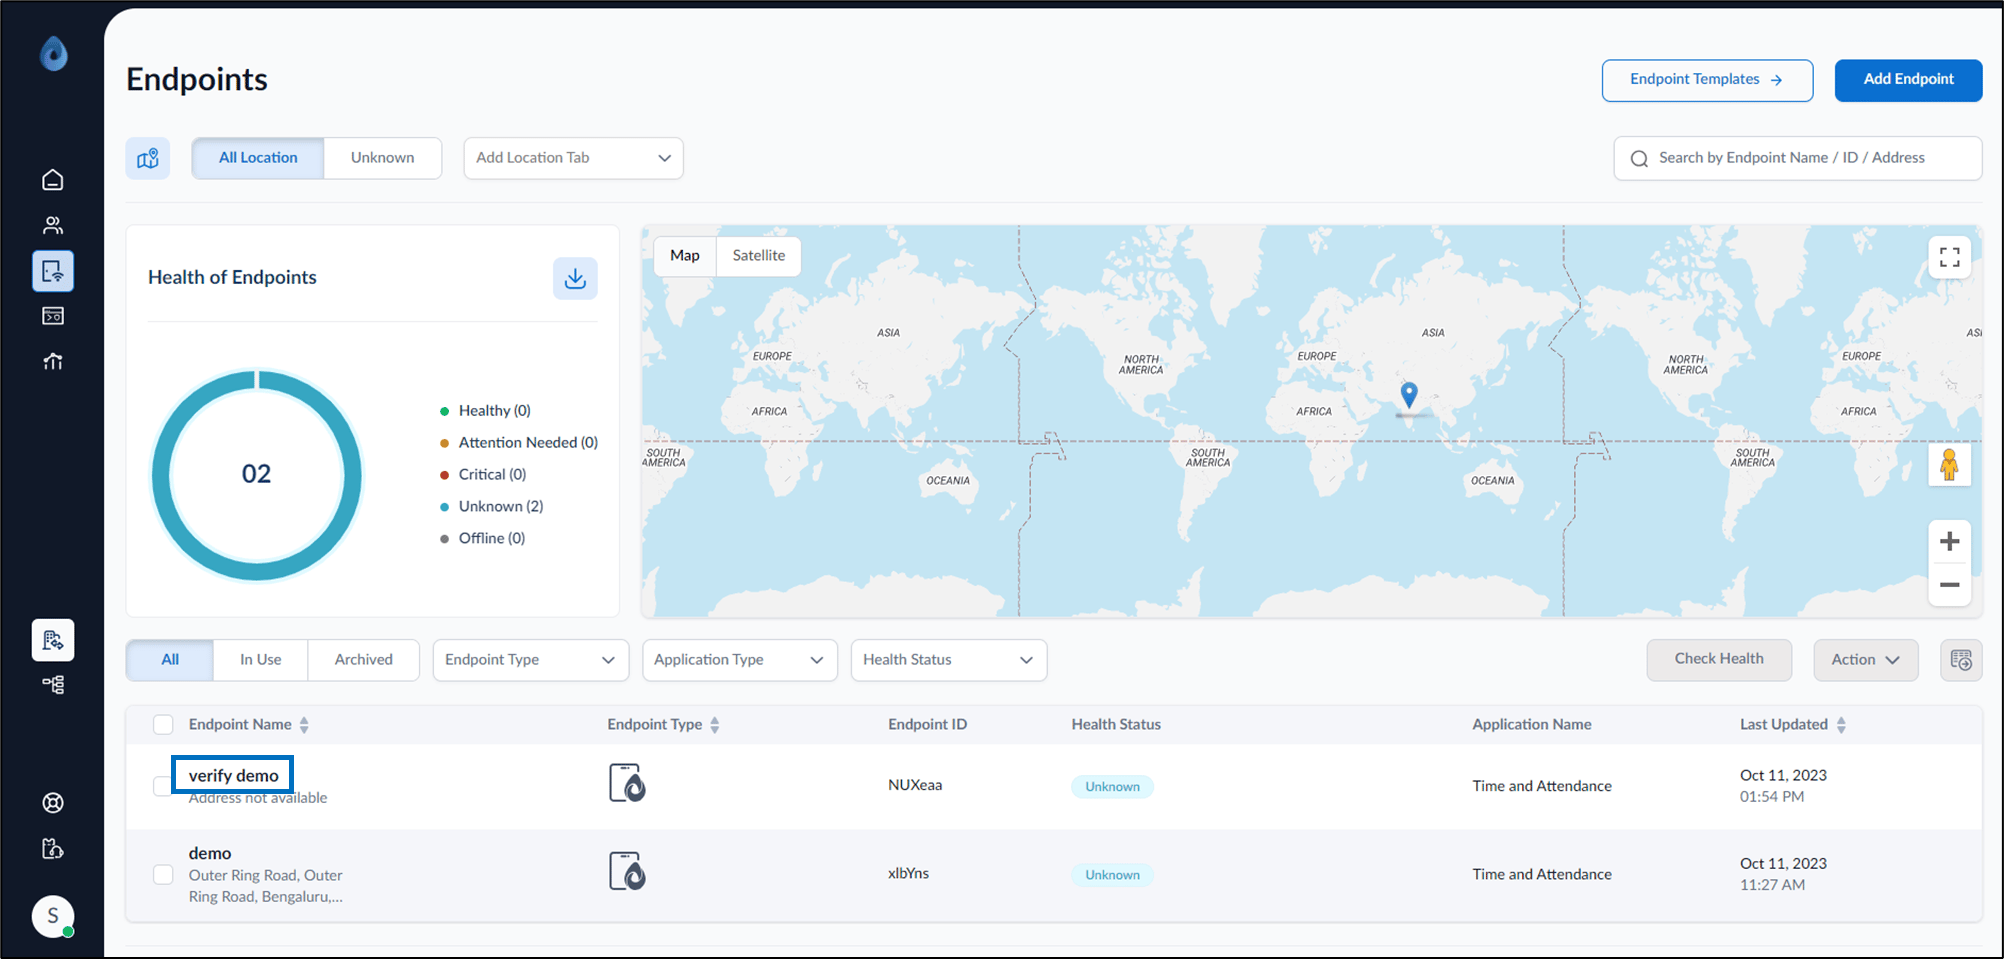Download the Health of Endpoints report

575,278
